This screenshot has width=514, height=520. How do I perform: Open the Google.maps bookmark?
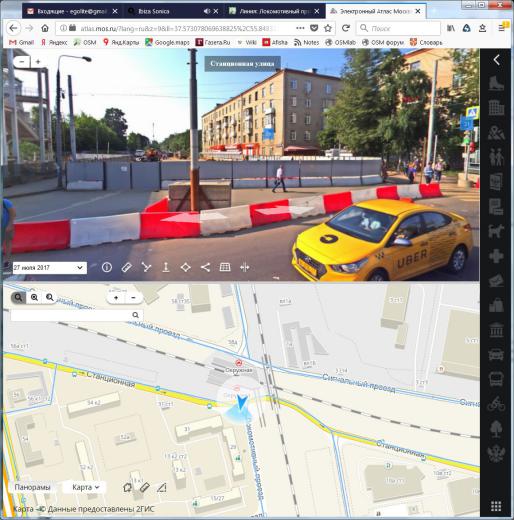point(167,42)
